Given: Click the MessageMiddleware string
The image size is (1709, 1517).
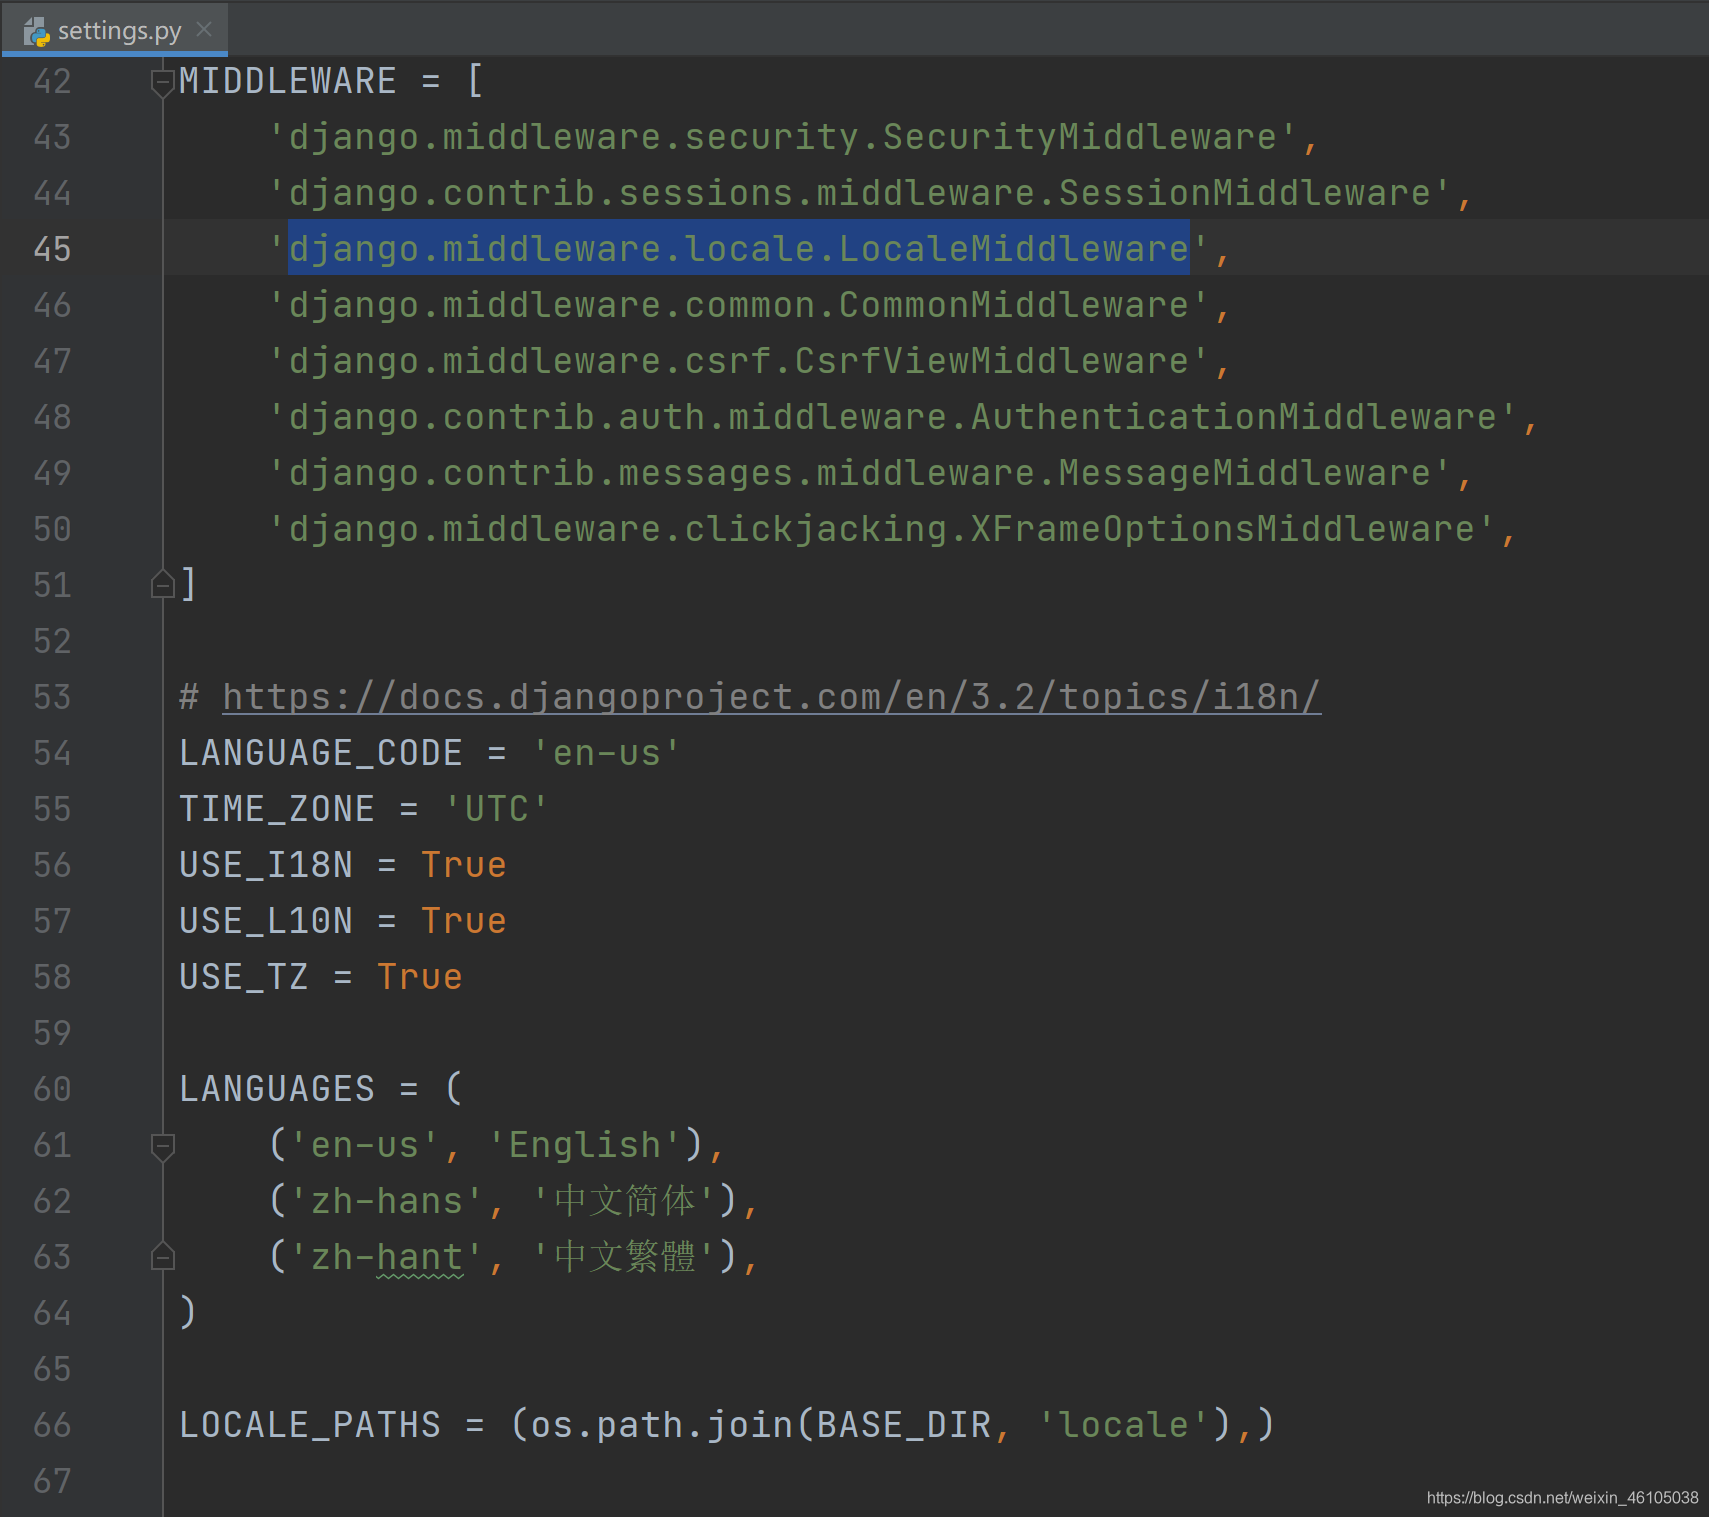Looking at the screenshot, I should tap(859, 473).
